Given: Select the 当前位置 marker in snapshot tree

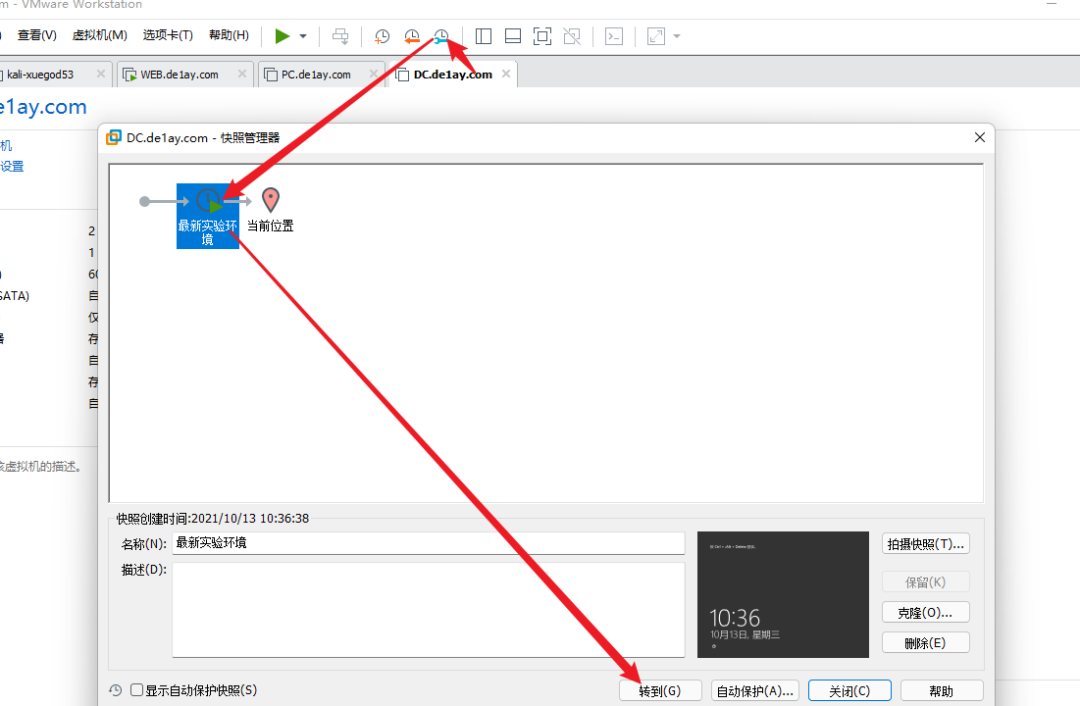Looking at the screenshot, I should pos(271,210).
